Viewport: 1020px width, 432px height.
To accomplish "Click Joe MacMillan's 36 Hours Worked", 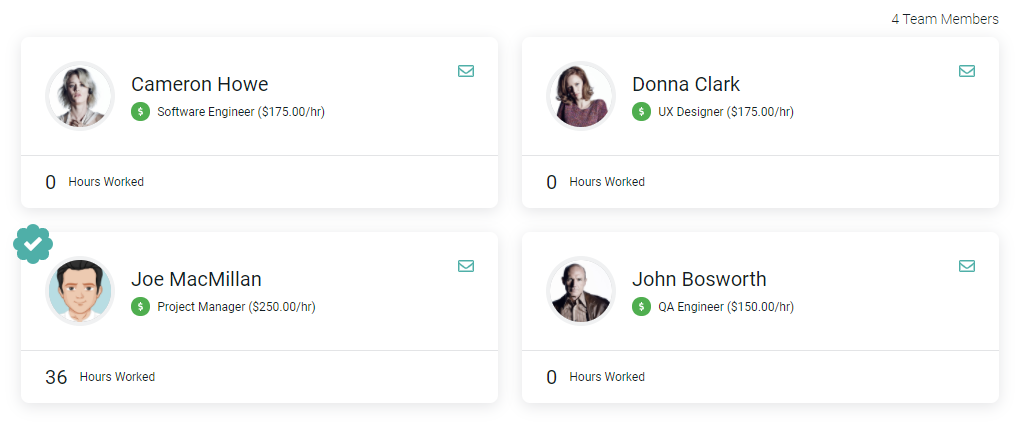I will click(100, 377).
